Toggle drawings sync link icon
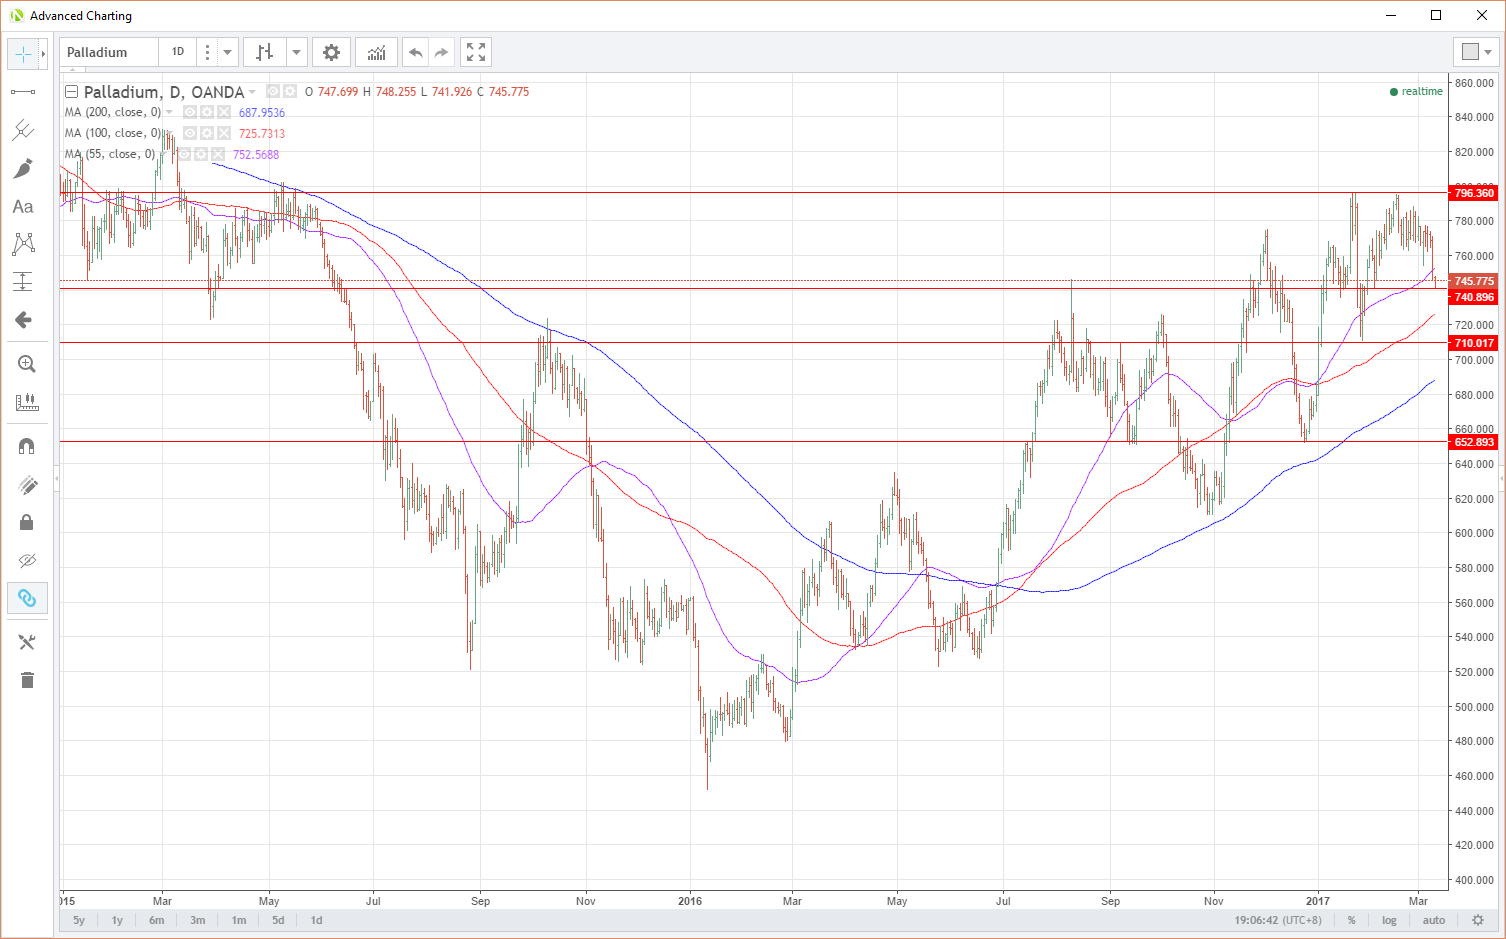This screenshot has width=1506, height=939. (x=27, y=598)
